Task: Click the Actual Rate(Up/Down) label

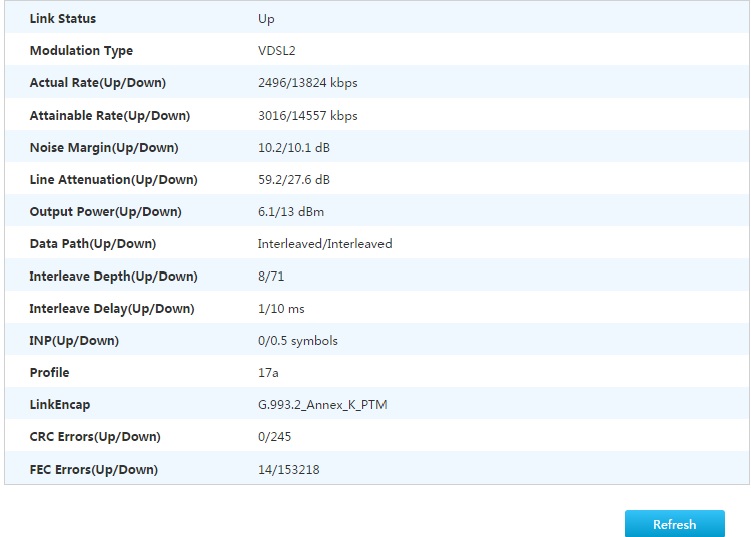Action: coord(98,83)
